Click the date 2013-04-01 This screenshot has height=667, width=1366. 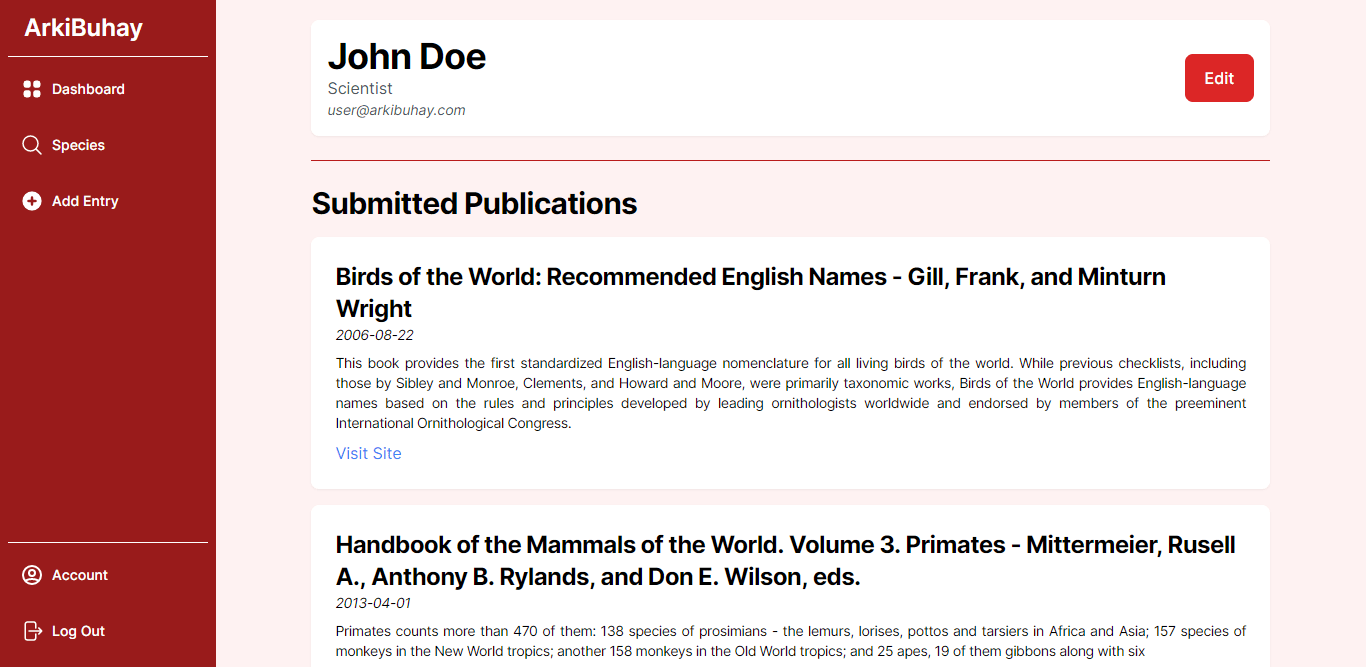(x=373, y=603)
